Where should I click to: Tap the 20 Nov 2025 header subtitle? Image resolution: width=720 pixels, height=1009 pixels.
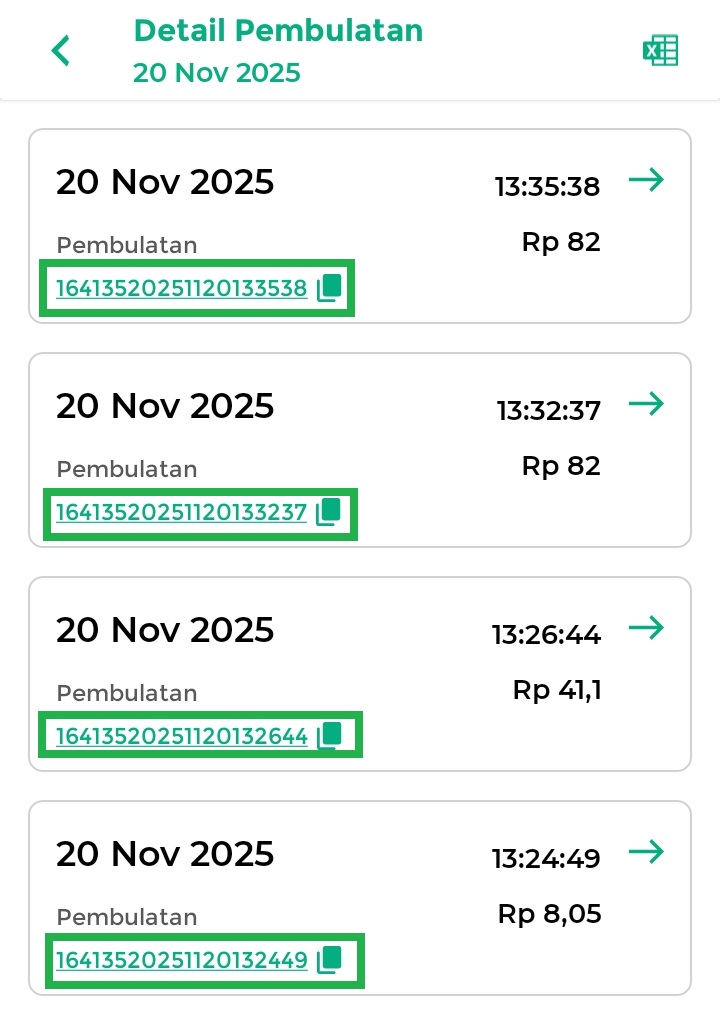216,73
